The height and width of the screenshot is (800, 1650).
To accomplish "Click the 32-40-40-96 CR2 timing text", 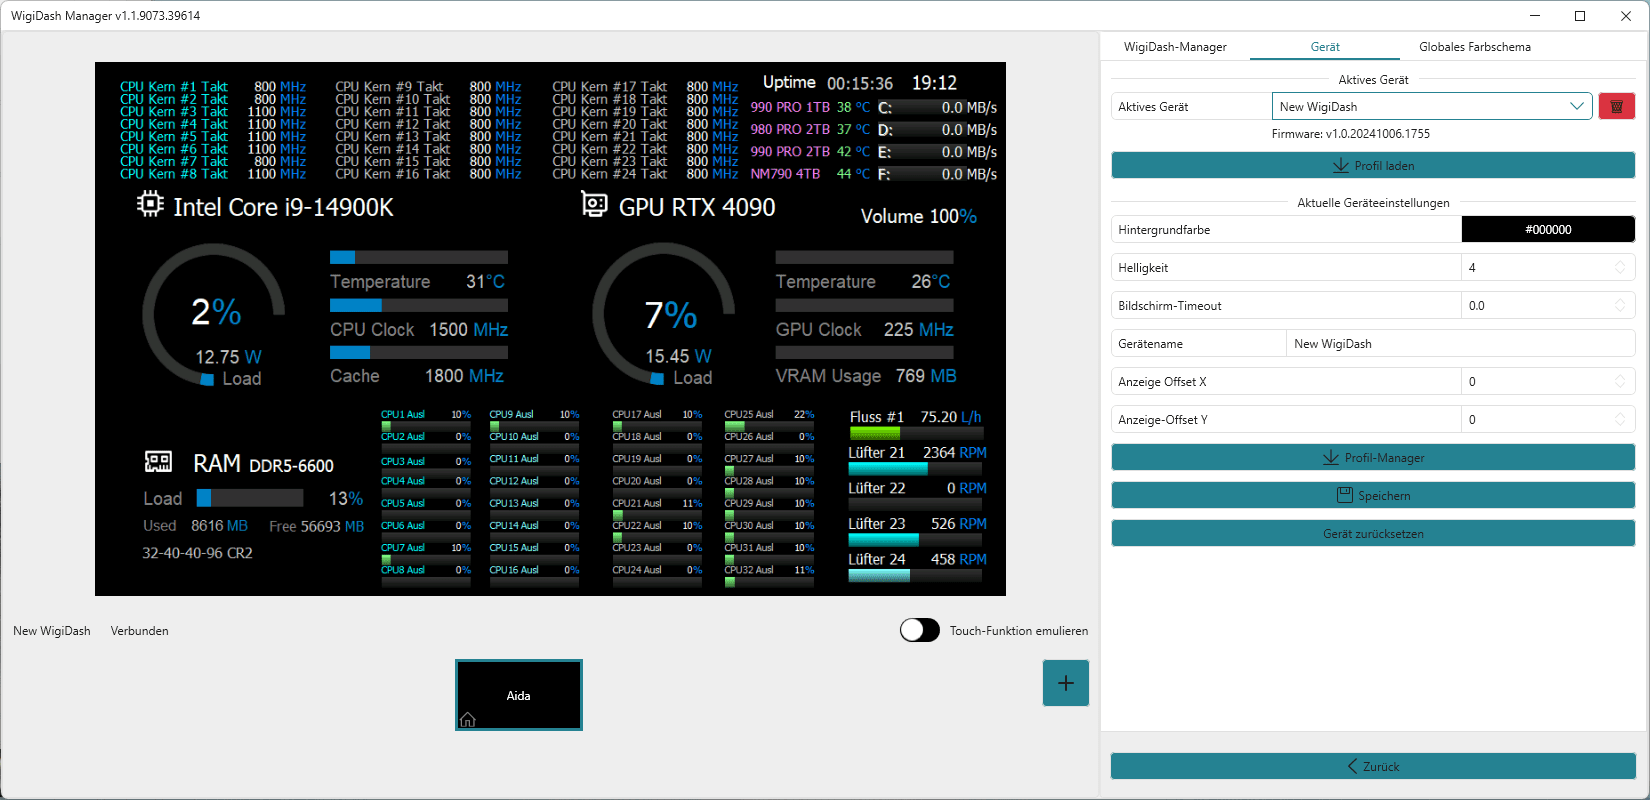I will [197, 553].
